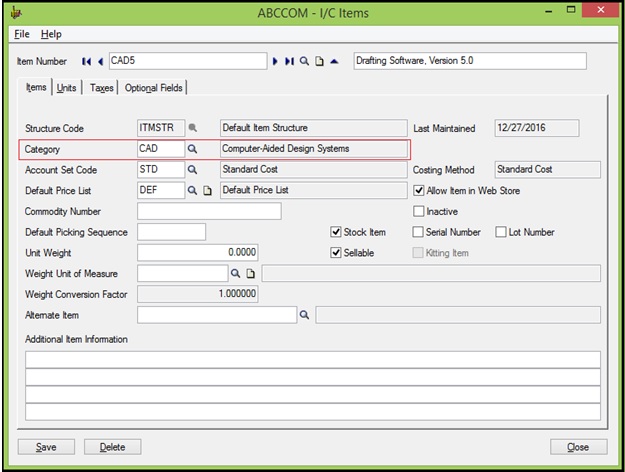Enable the Serial Number checkbox

418,232
